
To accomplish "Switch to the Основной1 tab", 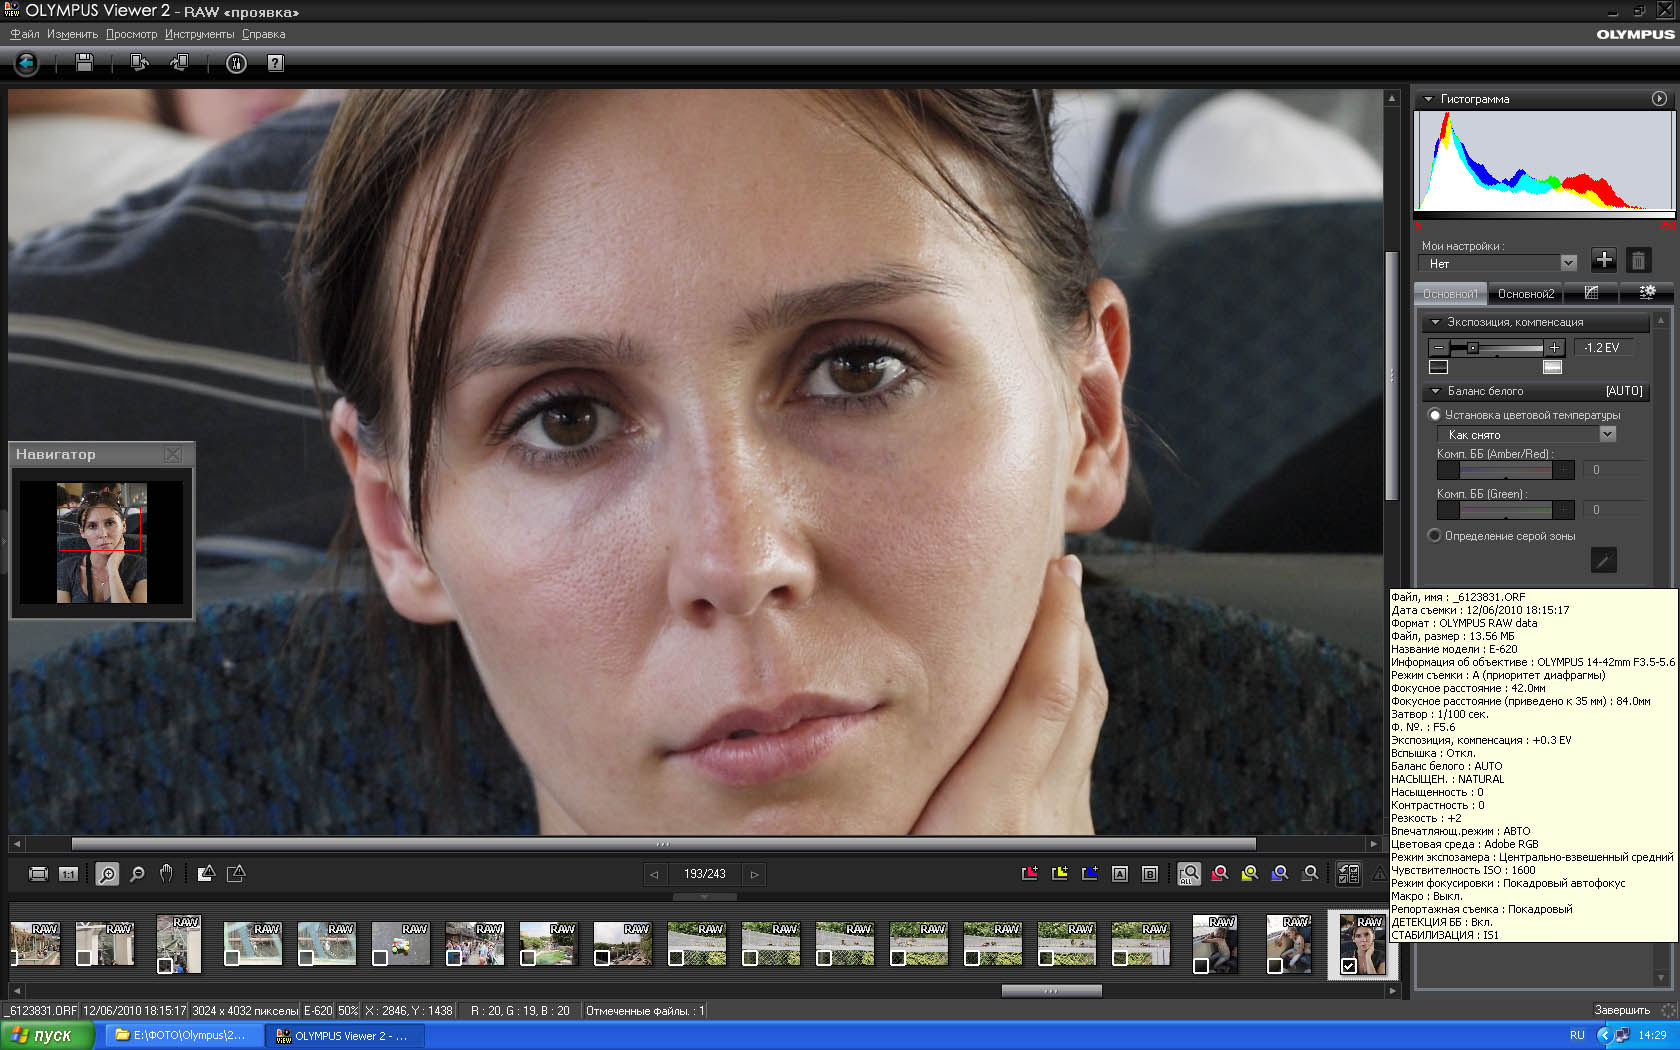I will pos(1450,293).
